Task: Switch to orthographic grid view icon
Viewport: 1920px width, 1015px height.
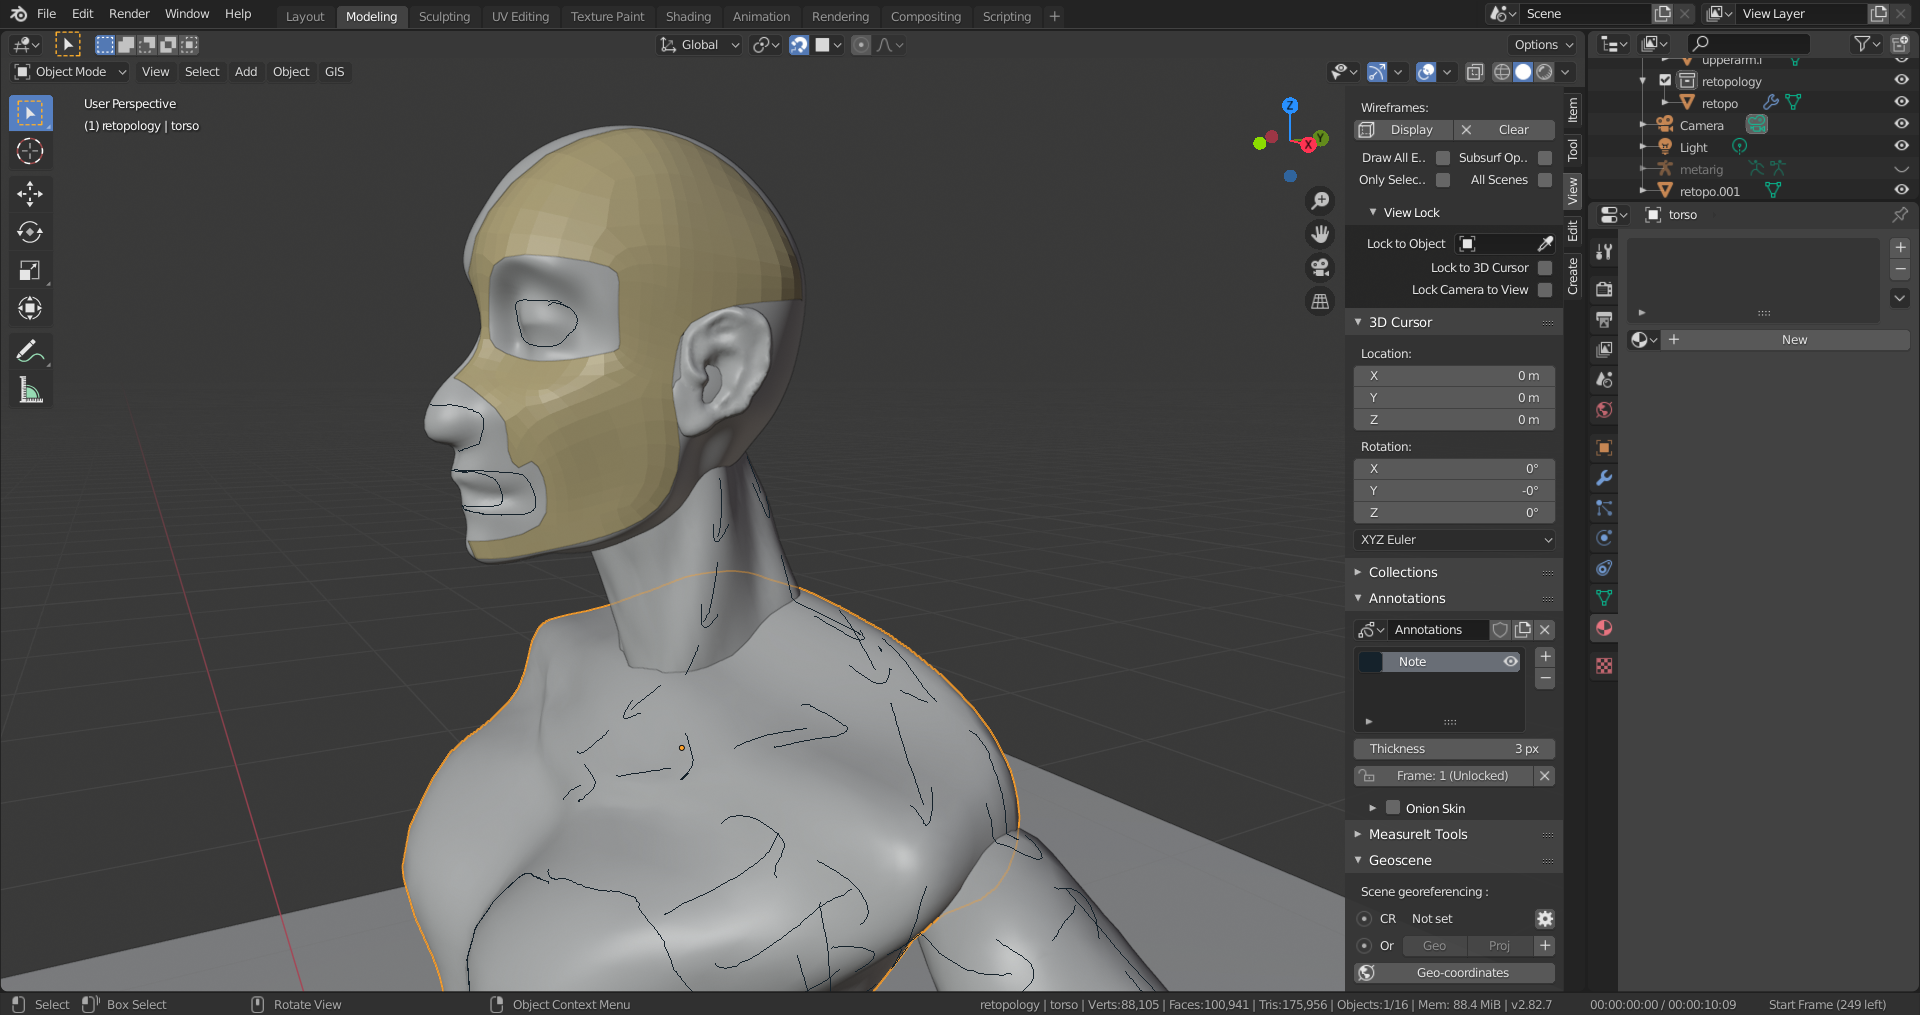Action: [1320, 301]
